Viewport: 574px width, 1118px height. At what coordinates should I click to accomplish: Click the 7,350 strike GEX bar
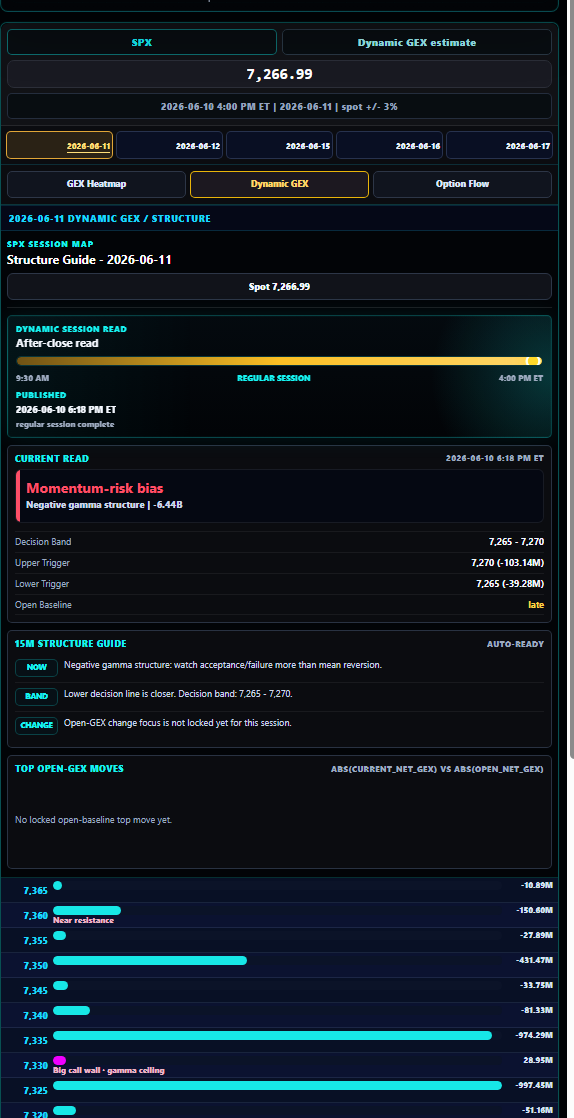tap(150, 960)
